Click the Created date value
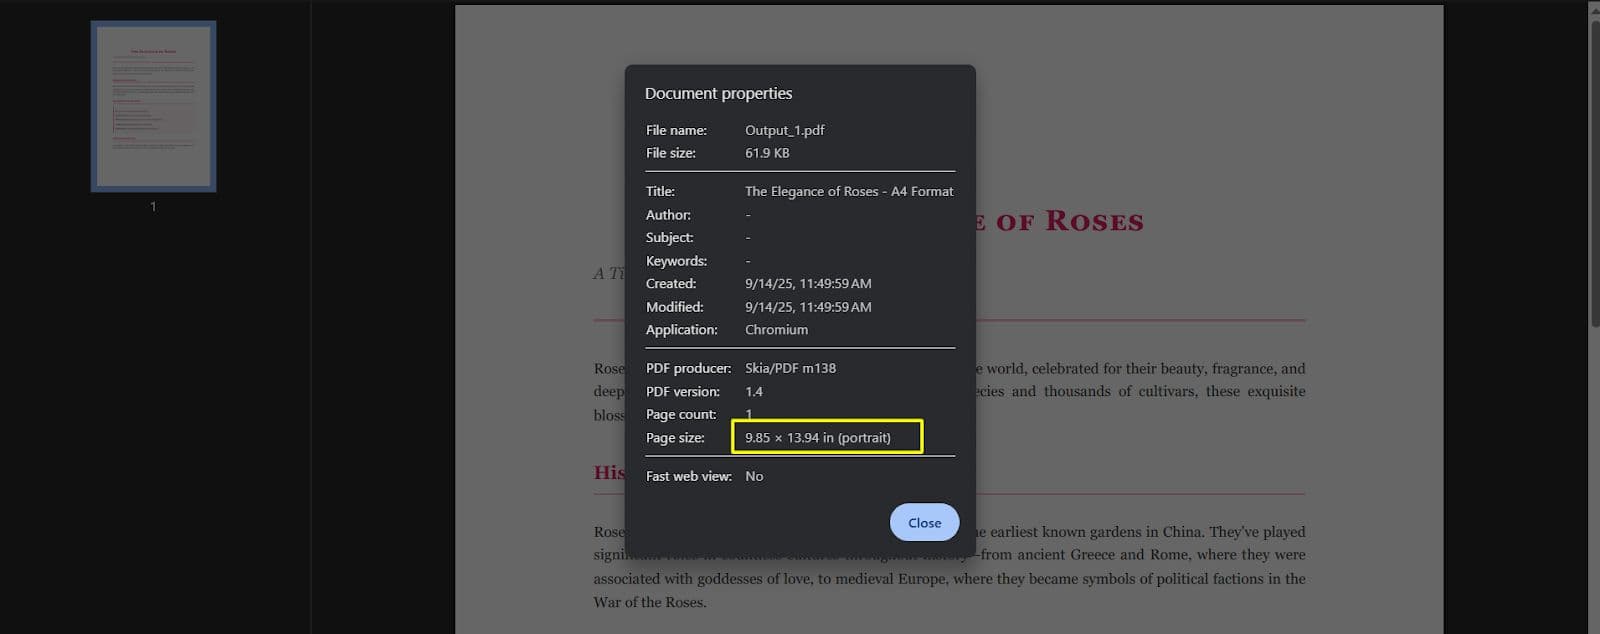The width and height of the screenshot is (1600, 634). pyautogui.click(x=807, y=284)
